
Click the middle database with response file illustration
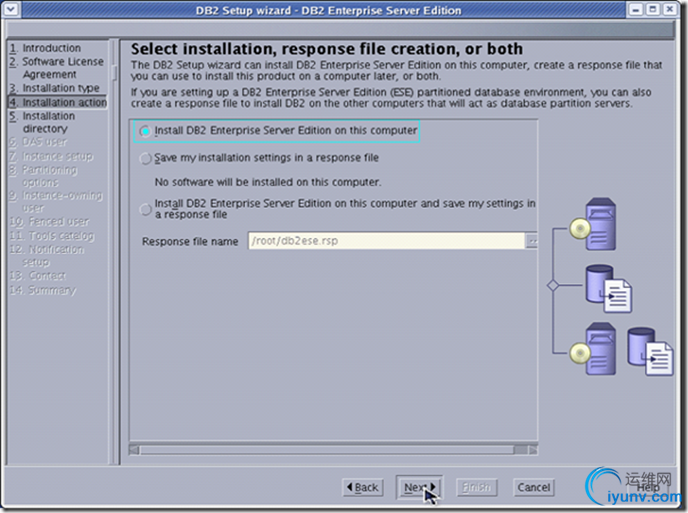pos(609,289)
